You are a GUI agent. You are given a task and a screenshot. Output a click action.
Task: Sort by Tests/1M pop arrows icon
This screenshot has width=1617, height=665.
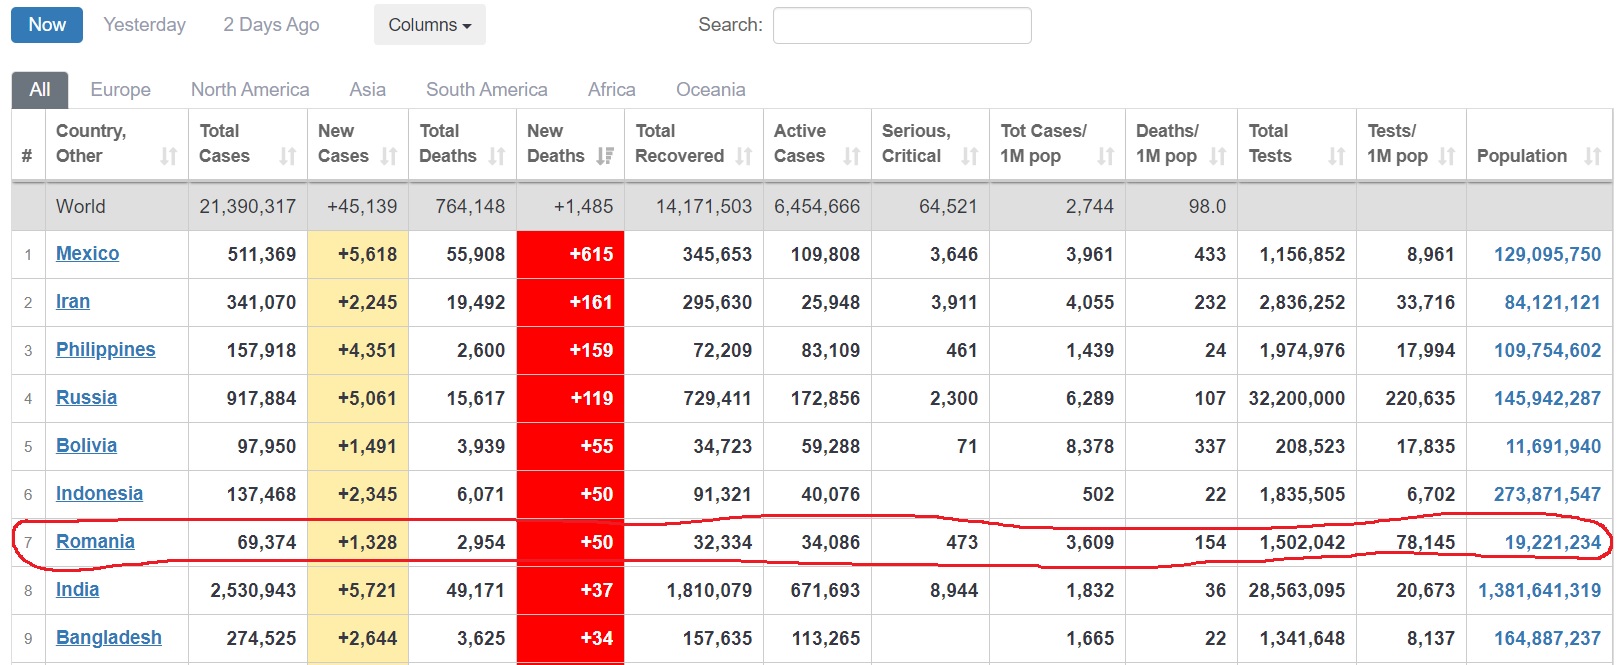pyautogui.click(x=1447, y=156)
